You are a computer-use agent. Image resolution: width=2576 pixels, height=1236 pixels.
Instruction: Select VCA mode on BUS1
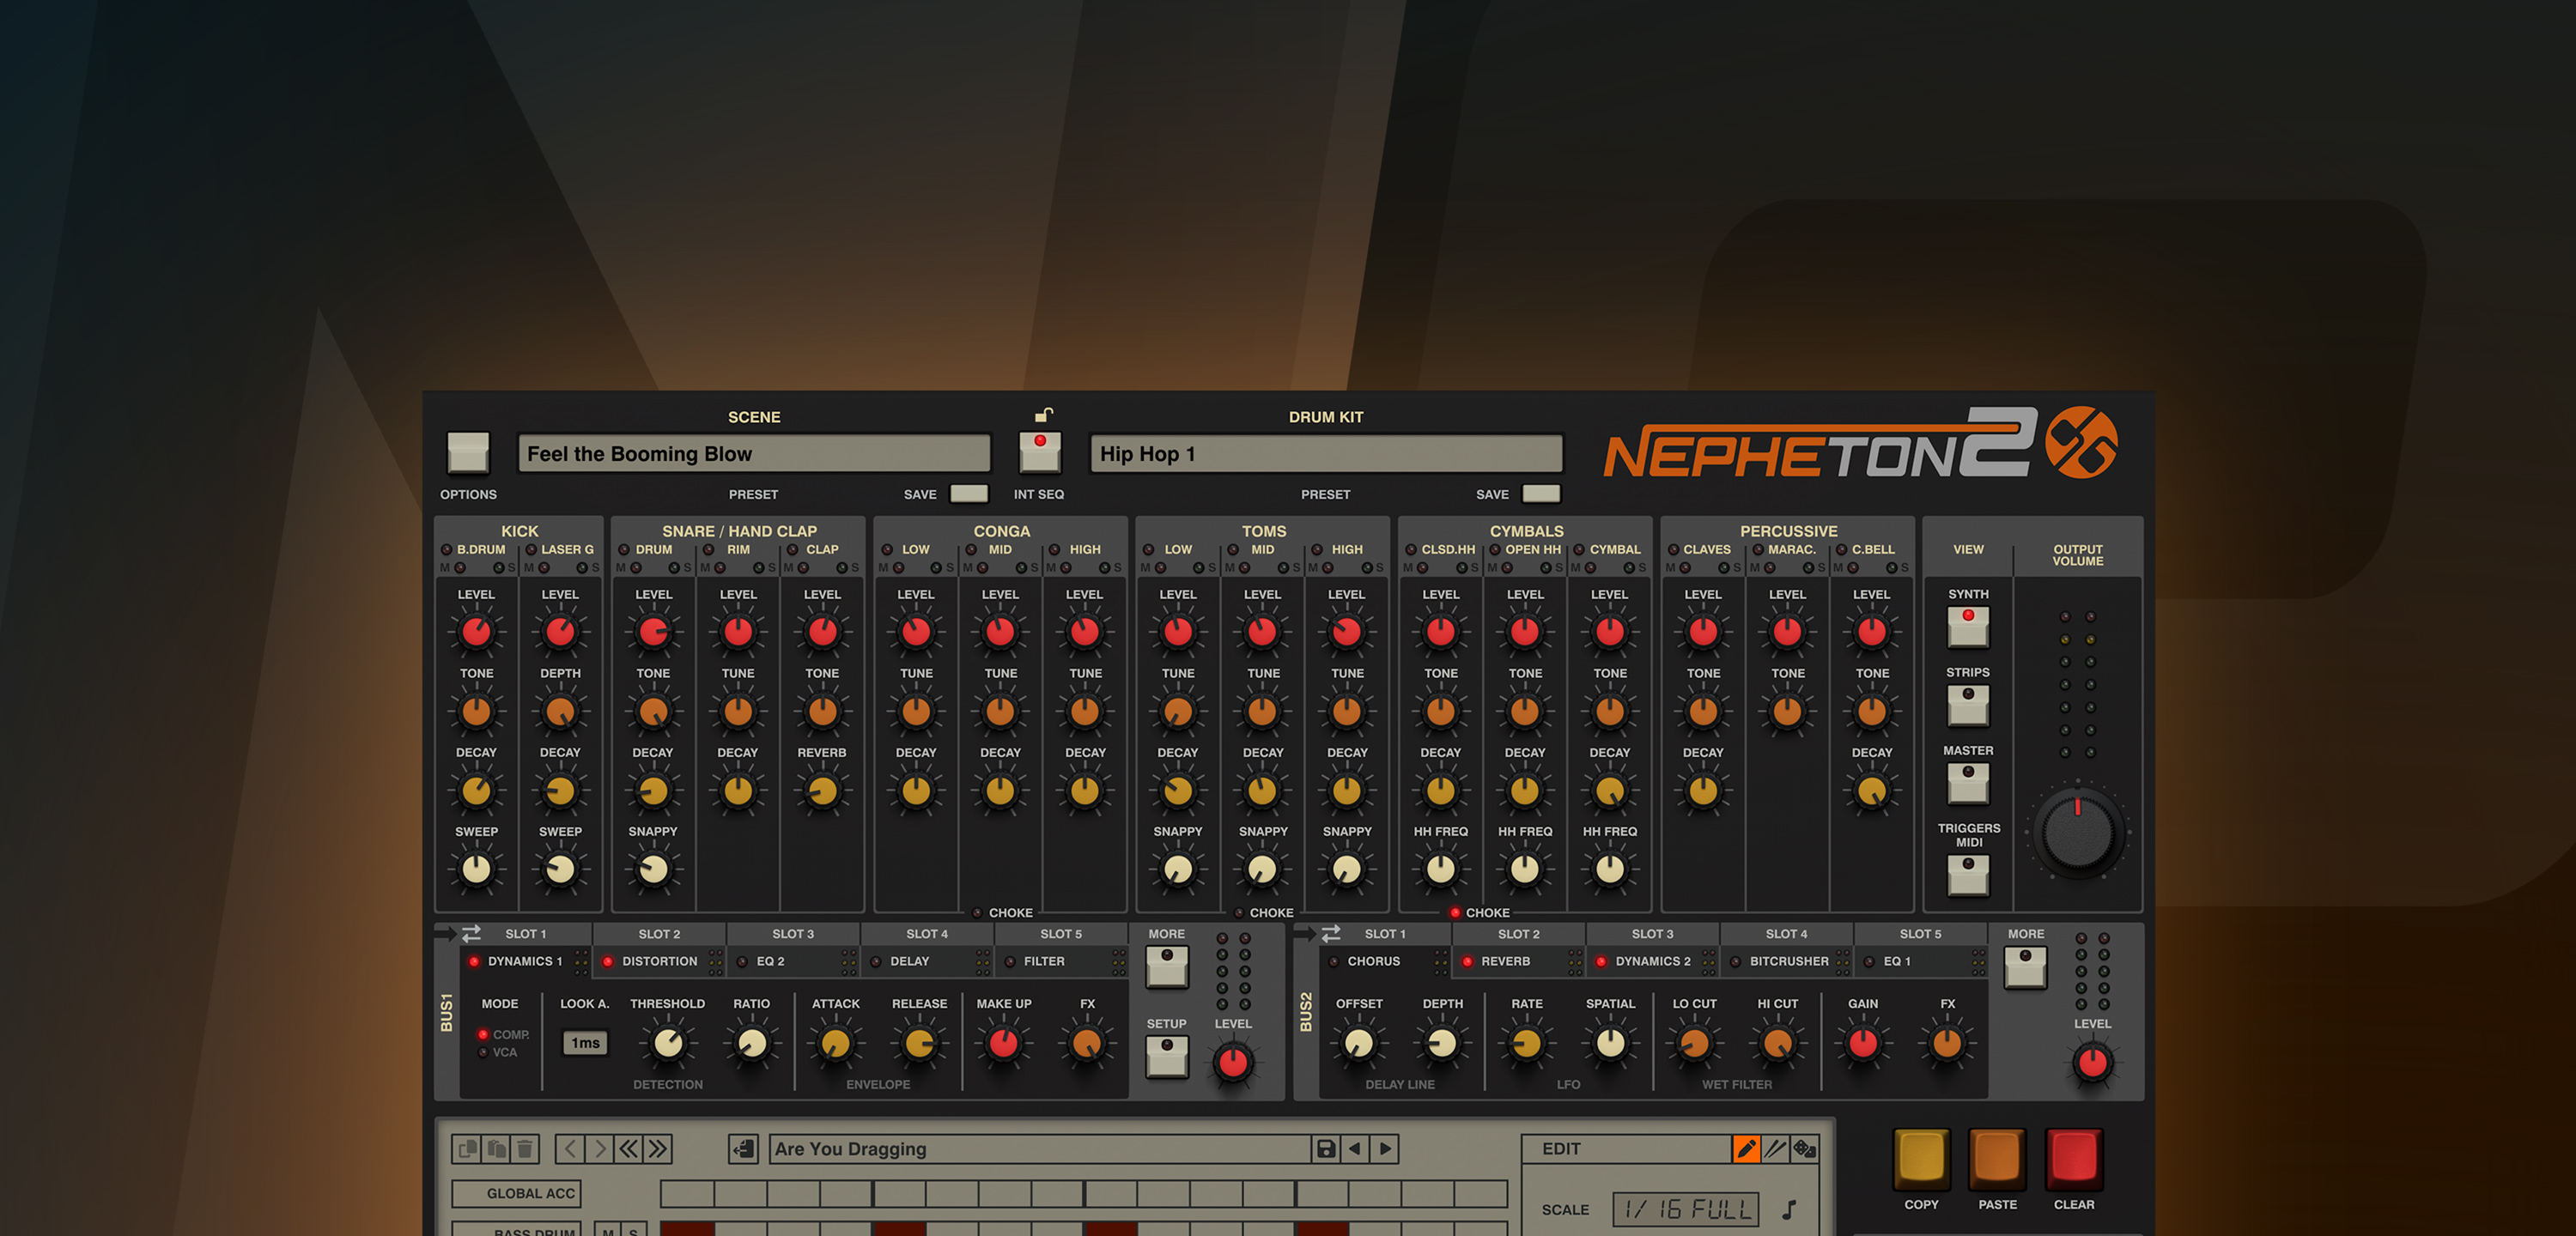point(484,1052)
